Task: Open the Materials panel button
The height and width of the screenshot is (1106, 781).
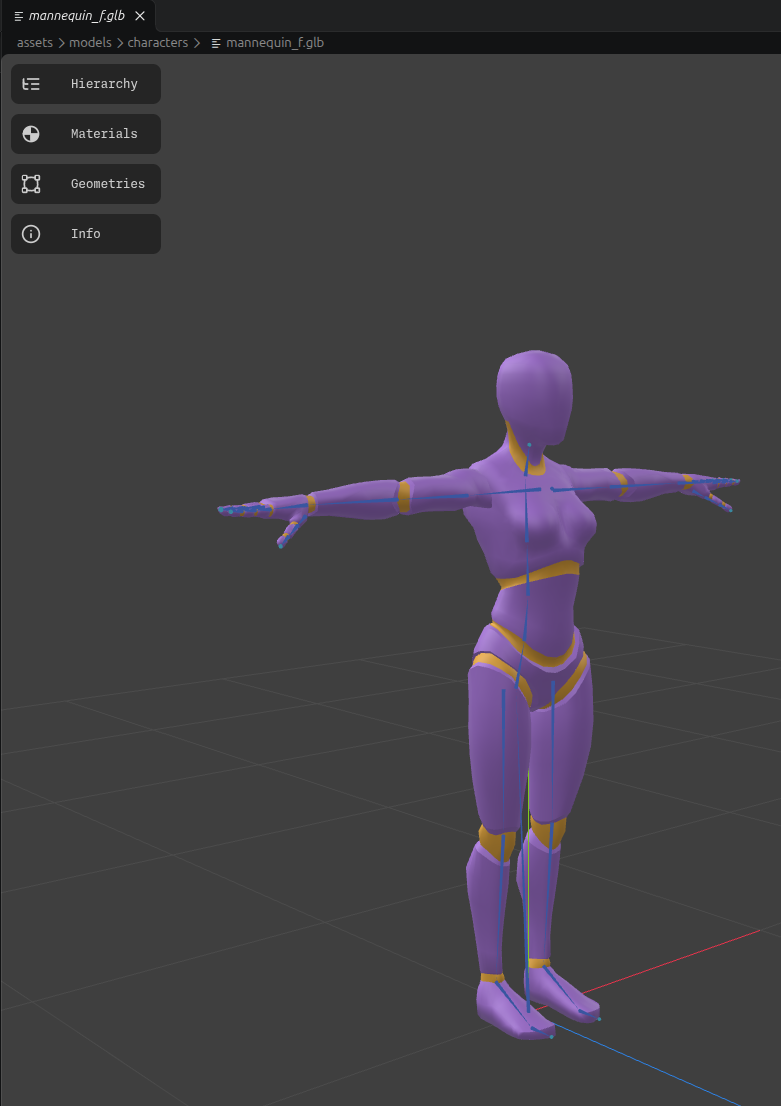Action: tap(86, 134)
